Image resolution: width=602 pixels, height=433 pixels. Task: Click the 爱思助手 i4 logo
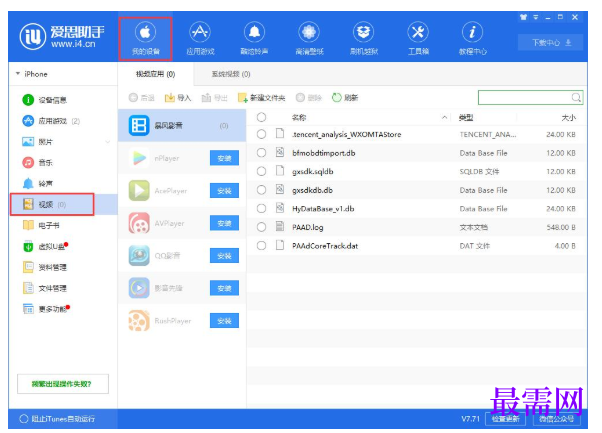tap(62, 36)
